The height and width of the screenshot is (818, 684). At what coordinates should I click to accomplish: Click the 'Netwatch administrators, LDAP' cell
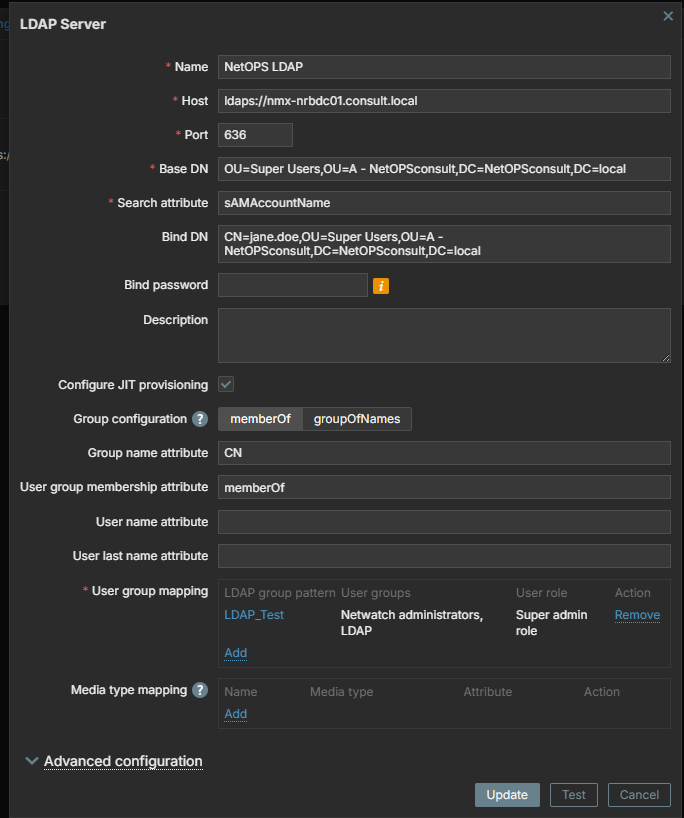(x=412, y=622)
